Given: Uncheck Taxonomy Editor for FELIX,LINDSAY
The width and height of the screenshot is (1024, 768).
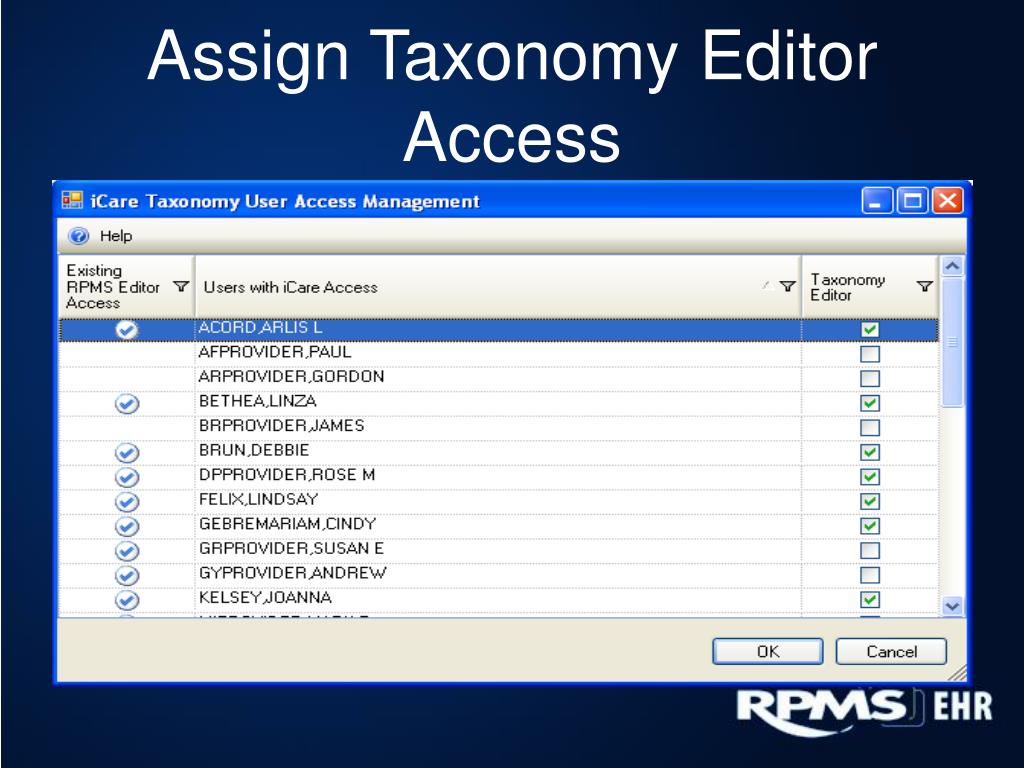Looking at the screenshot, I should [869, 502].
